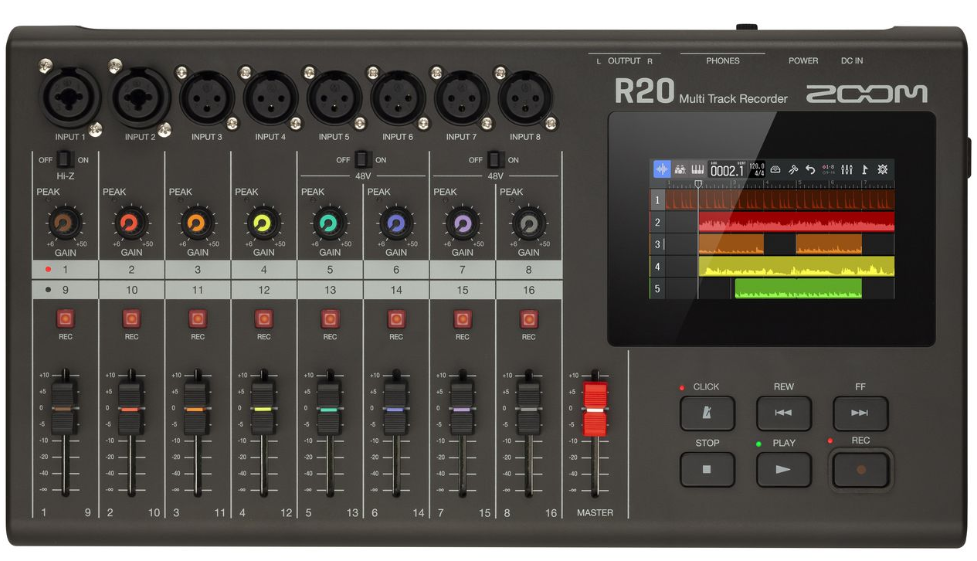Toggle 48V phantom power for inputs 5-6
977x561 pixels.
point(362,159)
